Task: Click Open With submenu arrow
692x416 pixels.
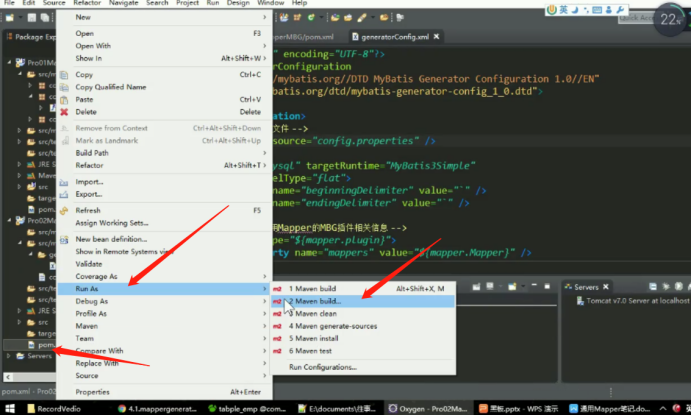Action: (x=264, y=46)
